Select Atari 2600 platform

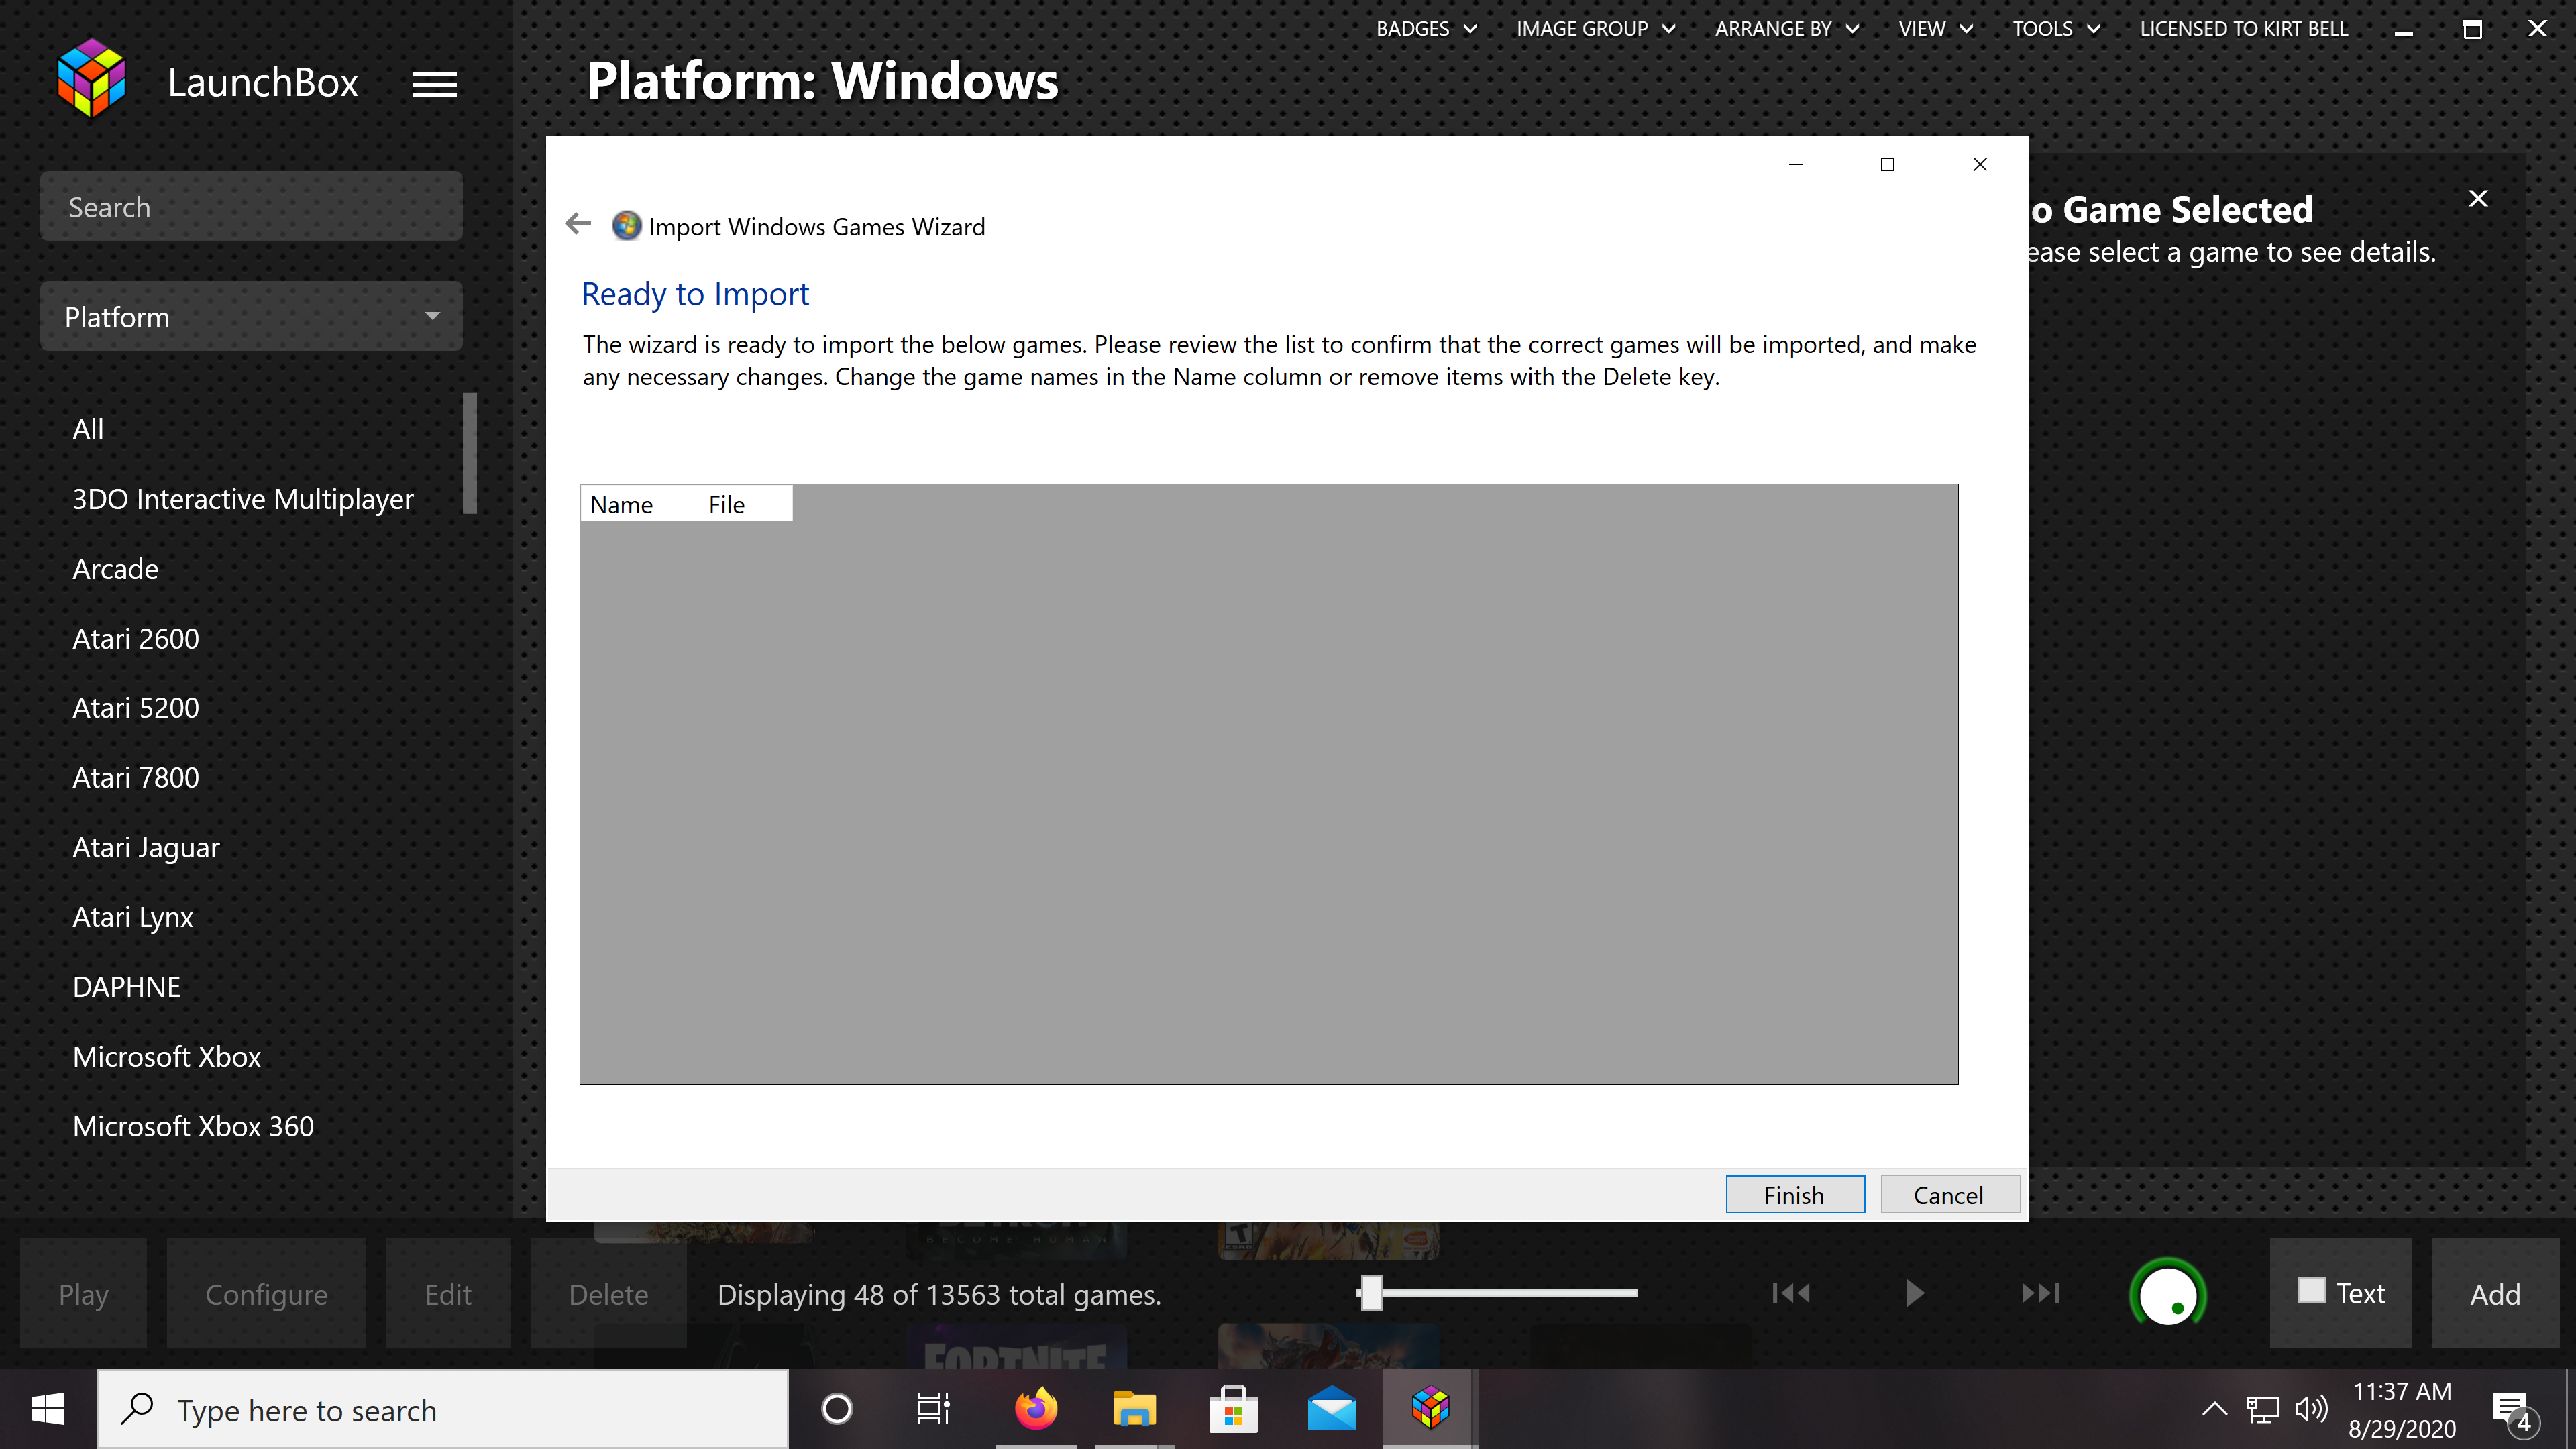click(x=136, y=638)
